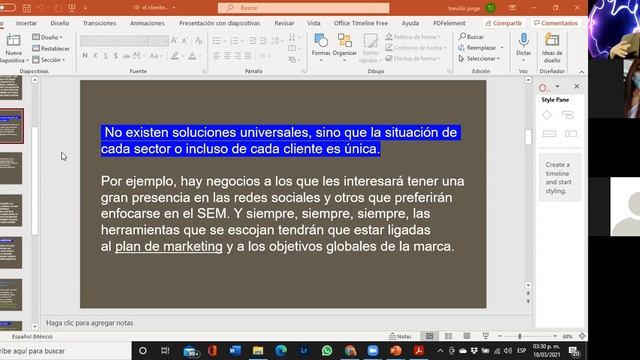
Task: Switch to the Animaciones tab
Action: (147, 23)
